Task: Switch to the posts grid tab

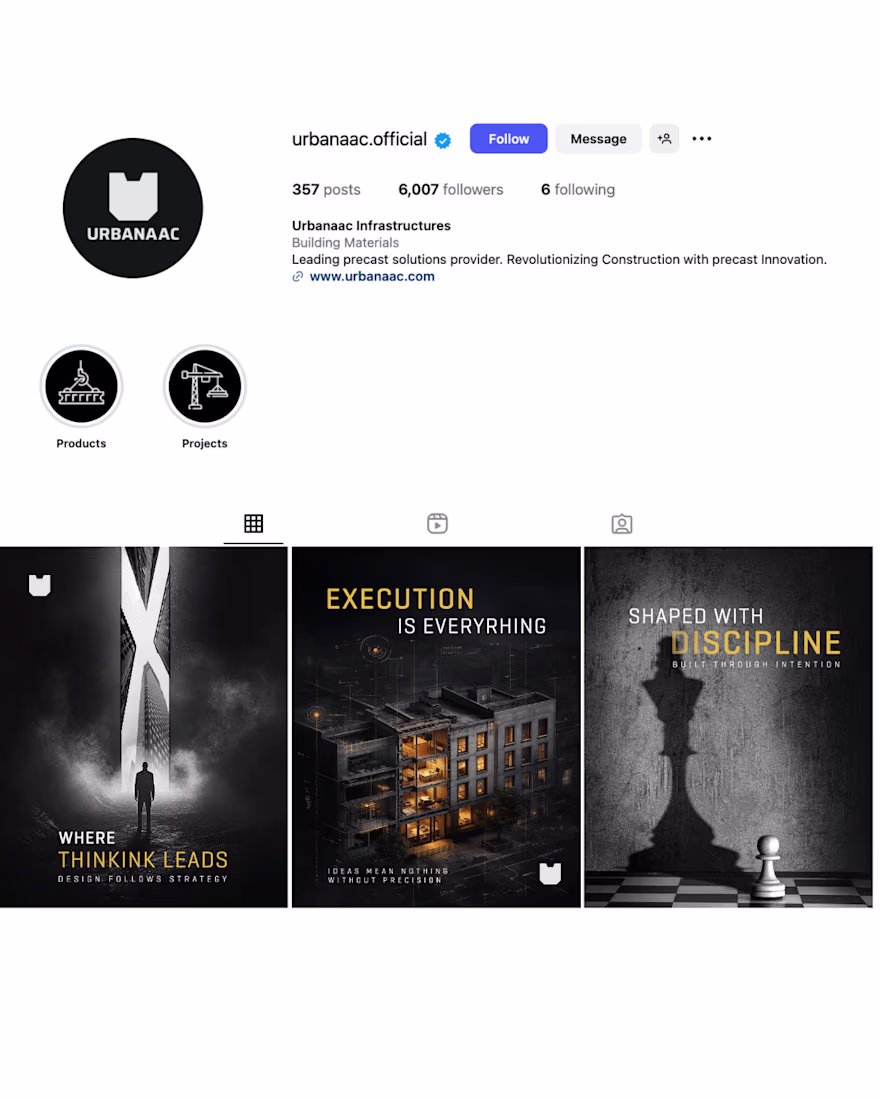Action: tap(253, 523)
